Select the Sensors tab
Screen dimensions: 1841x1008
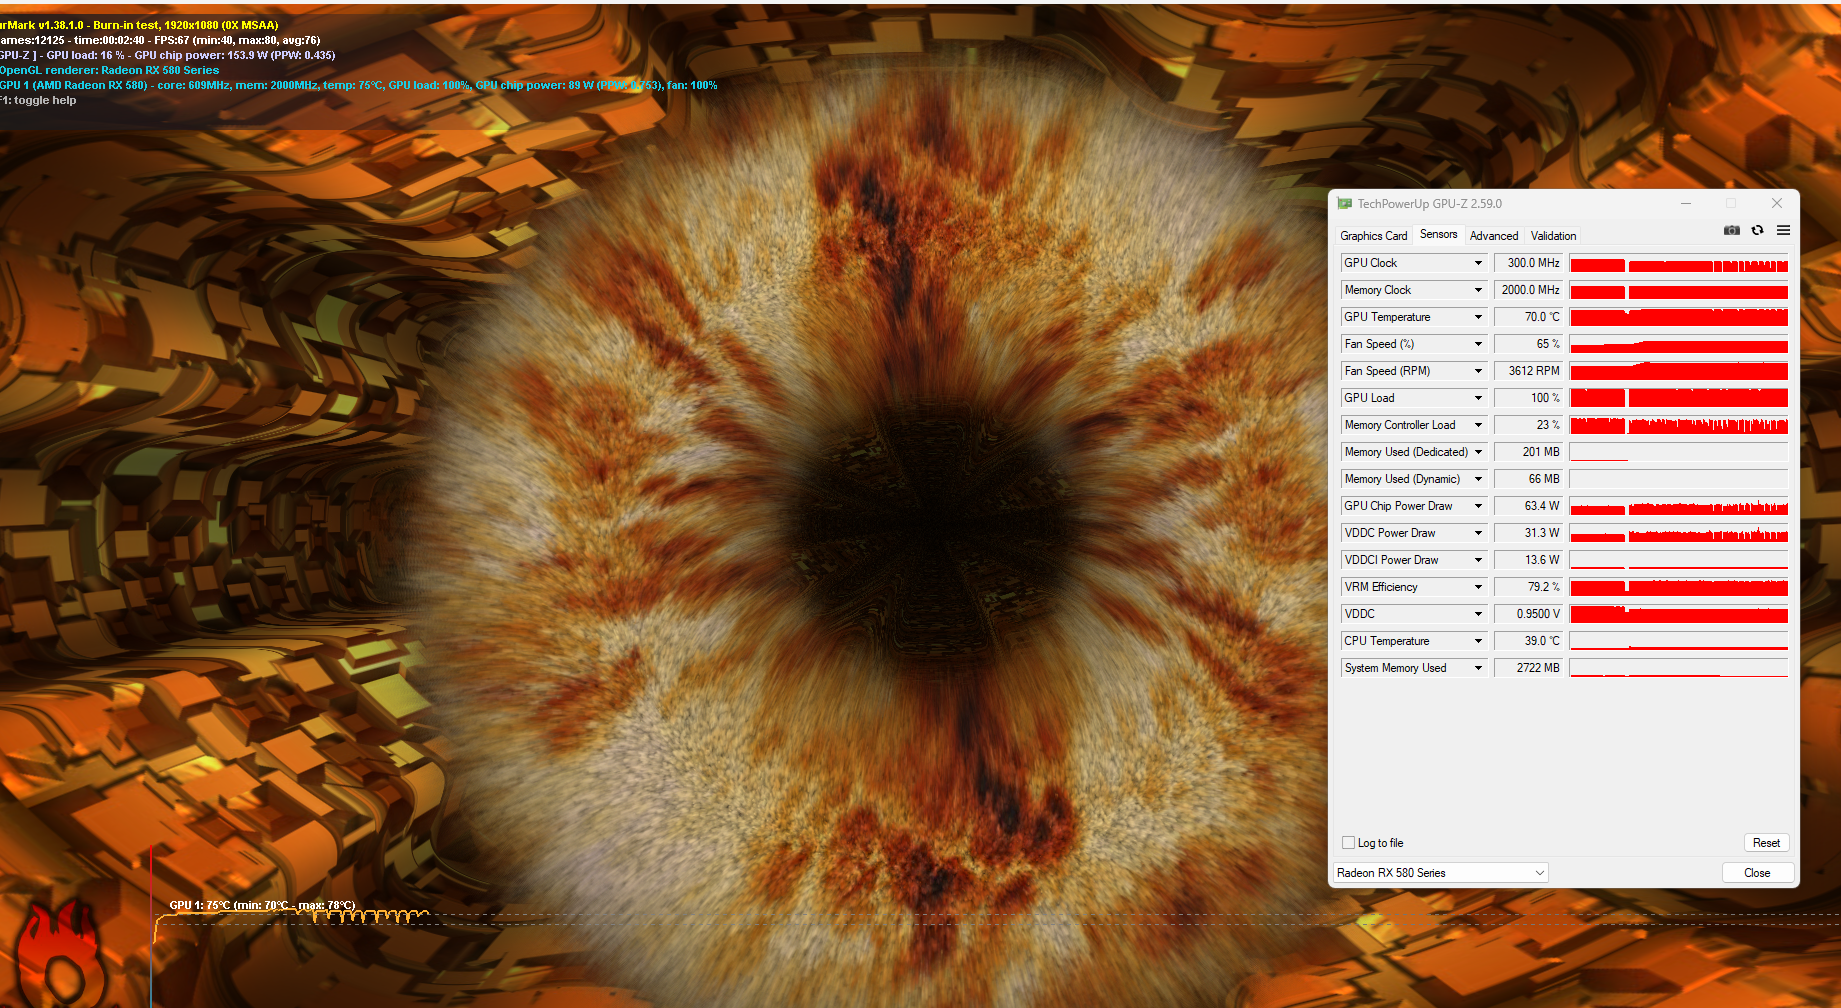[1438, 234]
